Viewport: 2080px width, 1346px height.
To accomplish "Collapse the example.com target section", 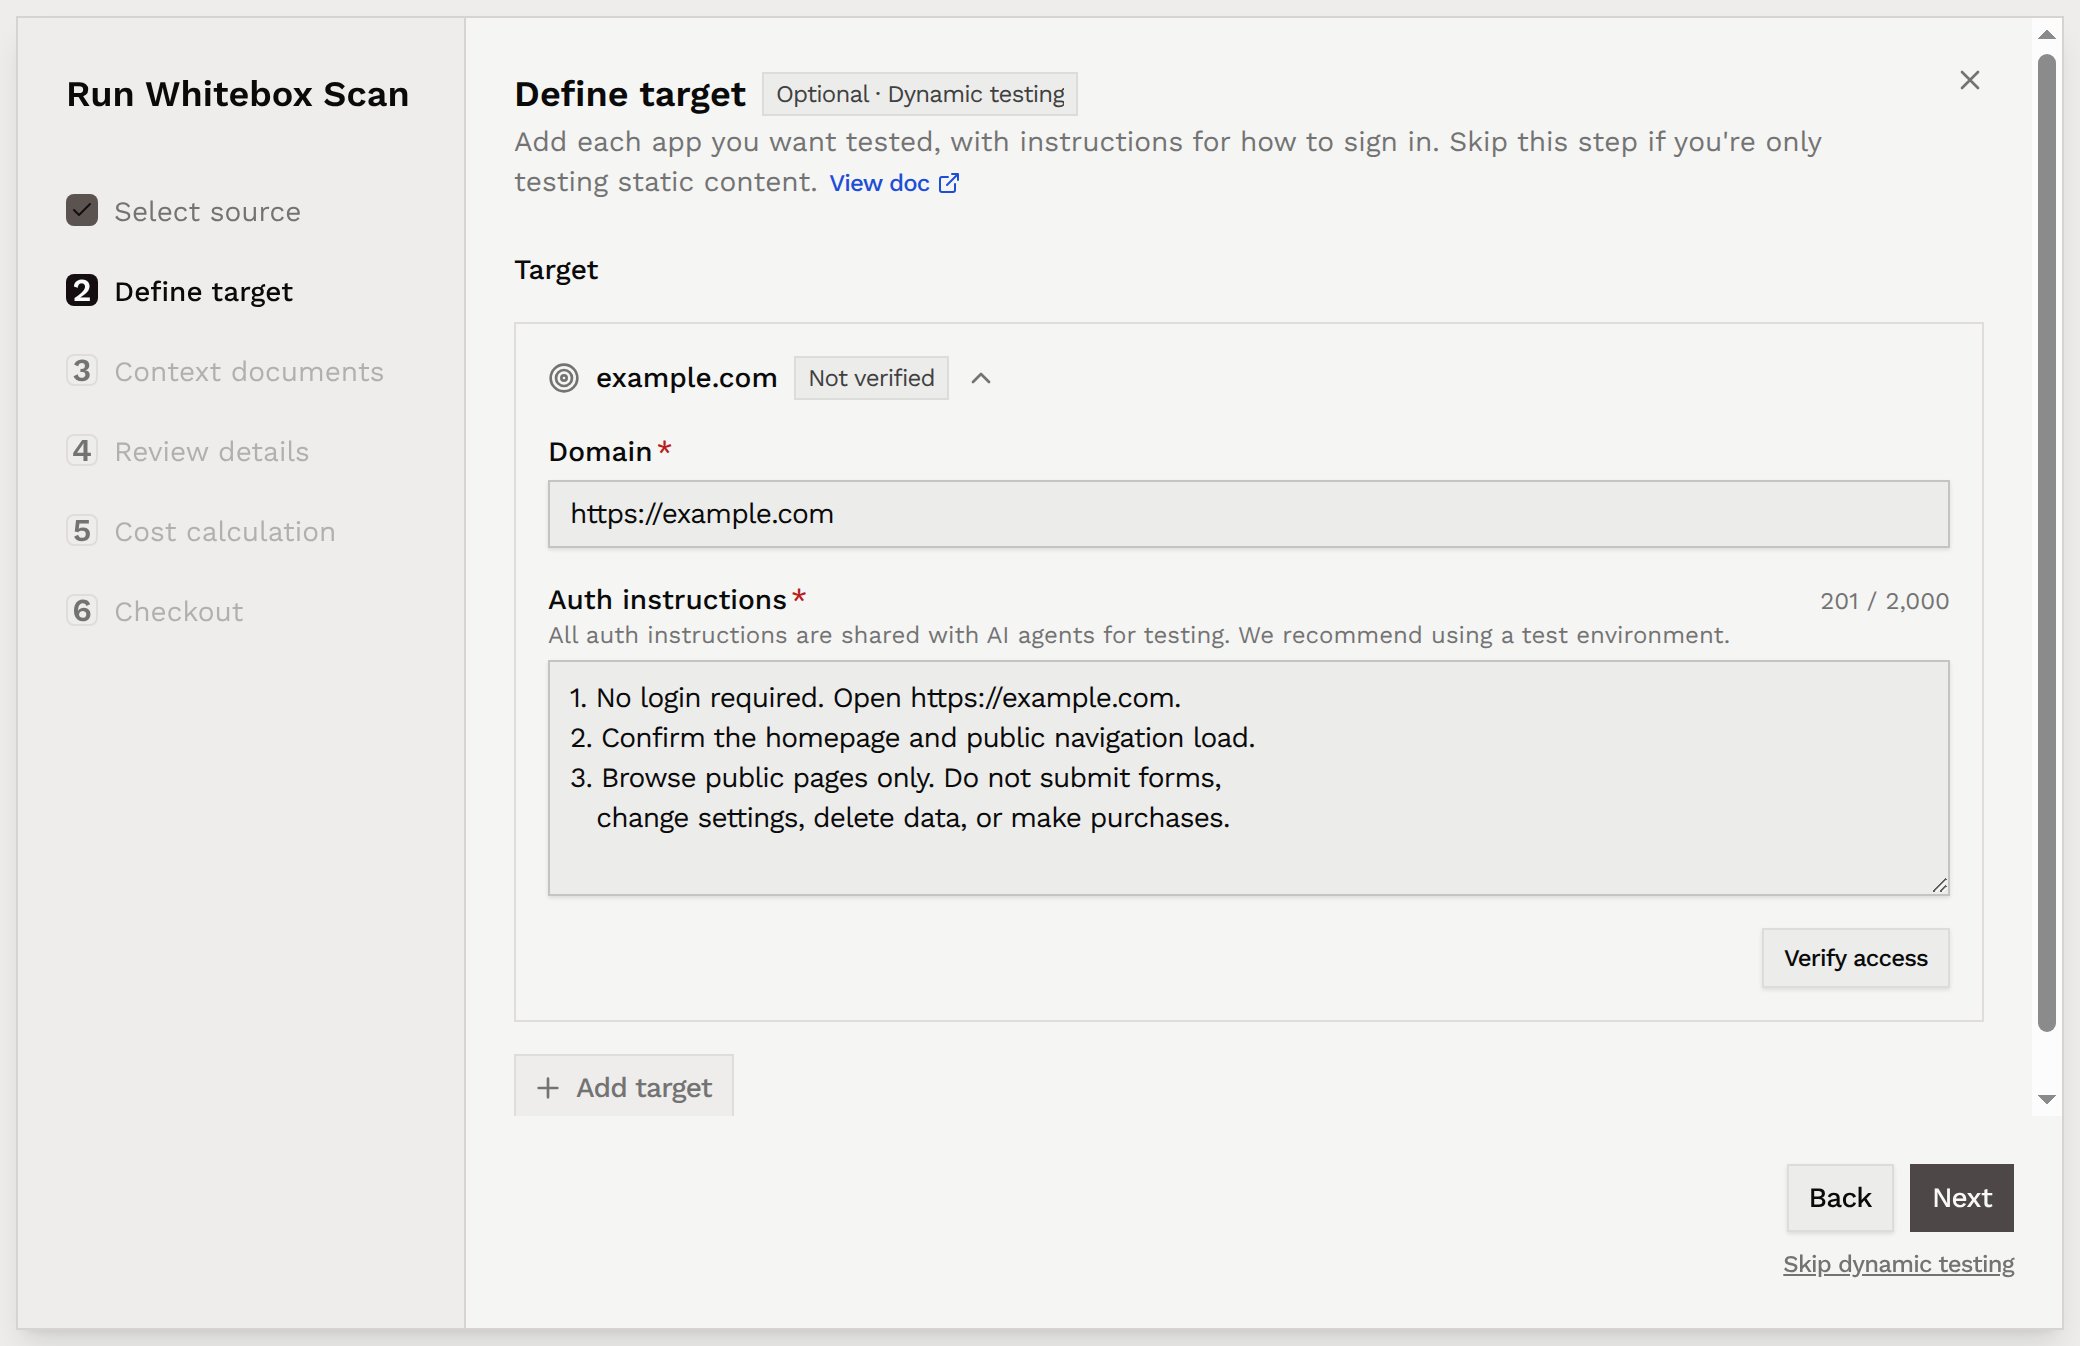I will [981, 378].
